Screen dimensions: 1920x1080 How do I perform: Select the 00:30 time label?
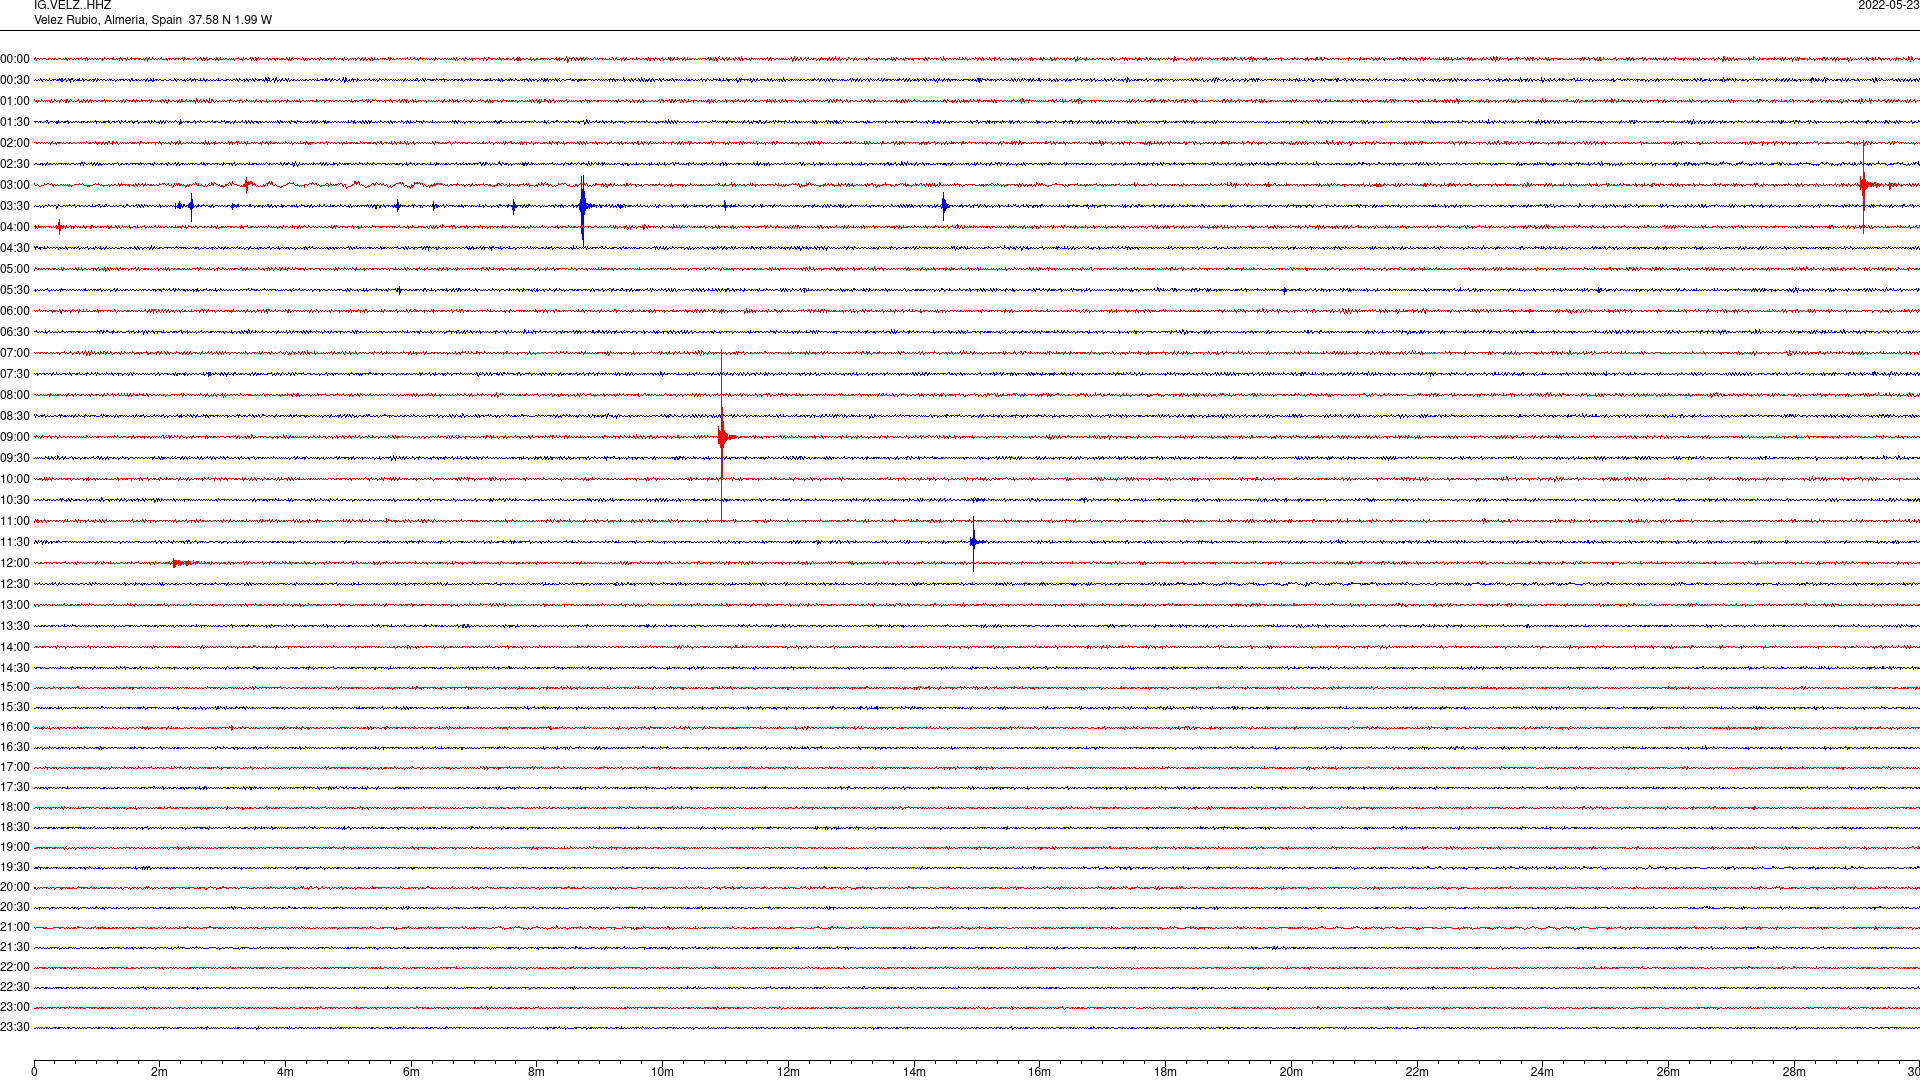[x=15, y=80]
